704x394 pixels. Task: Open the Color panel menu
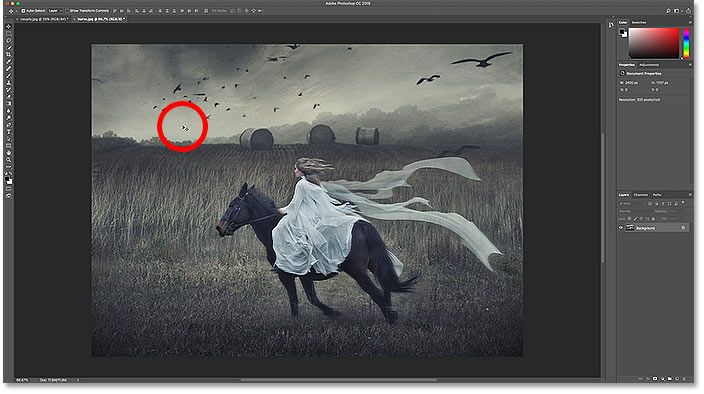(x=690, y=22)
